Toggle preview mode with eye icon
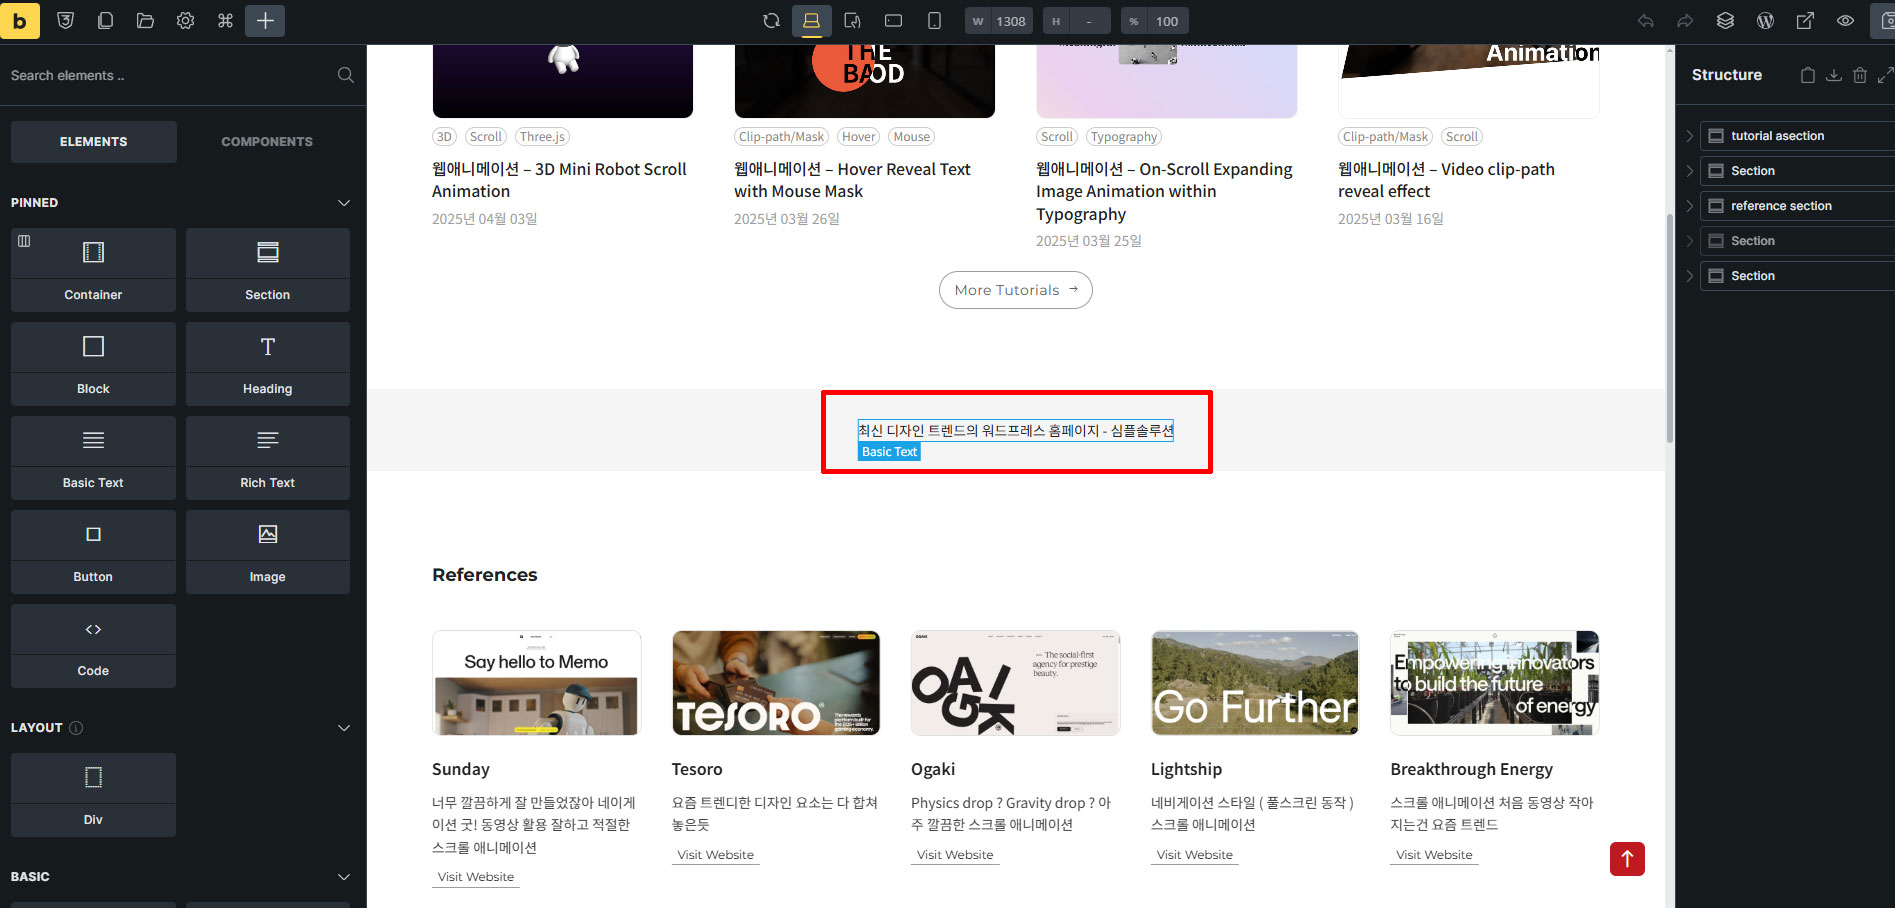 (x=1845, y=21)
